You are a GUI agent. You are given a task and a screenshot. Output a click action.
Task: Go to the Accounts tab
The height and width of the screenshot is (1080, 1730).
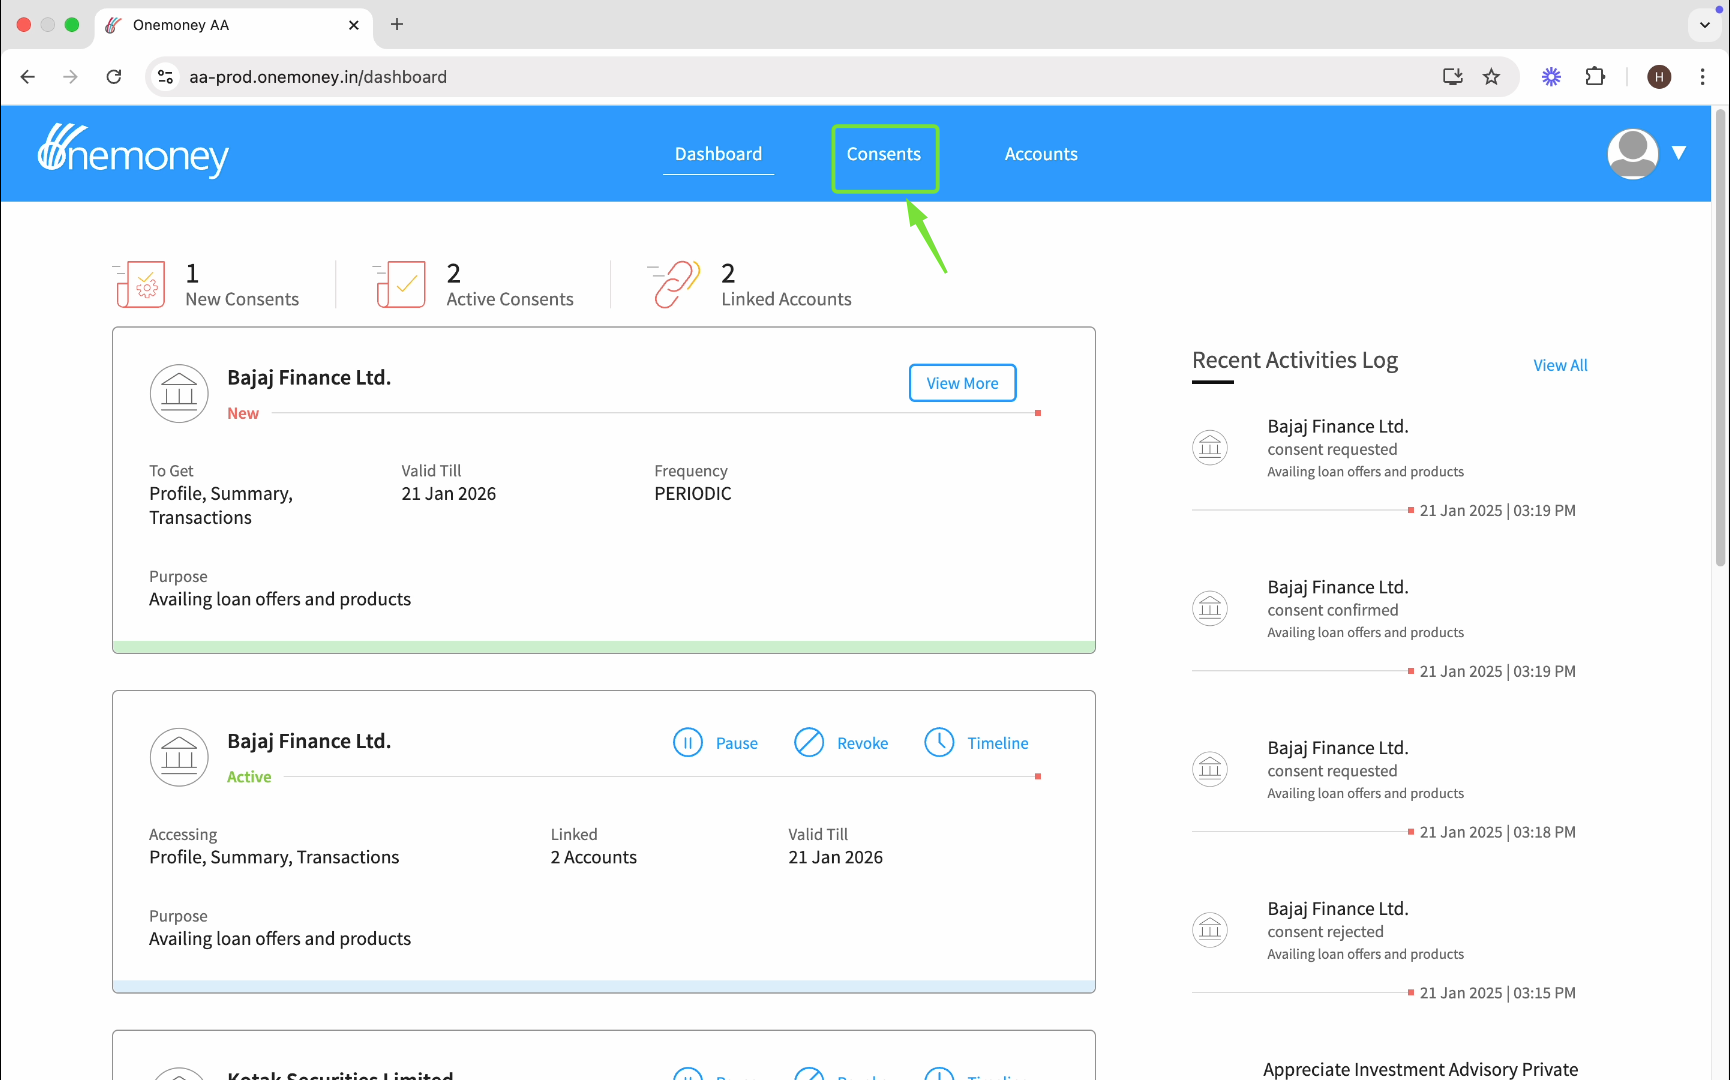1041,154
